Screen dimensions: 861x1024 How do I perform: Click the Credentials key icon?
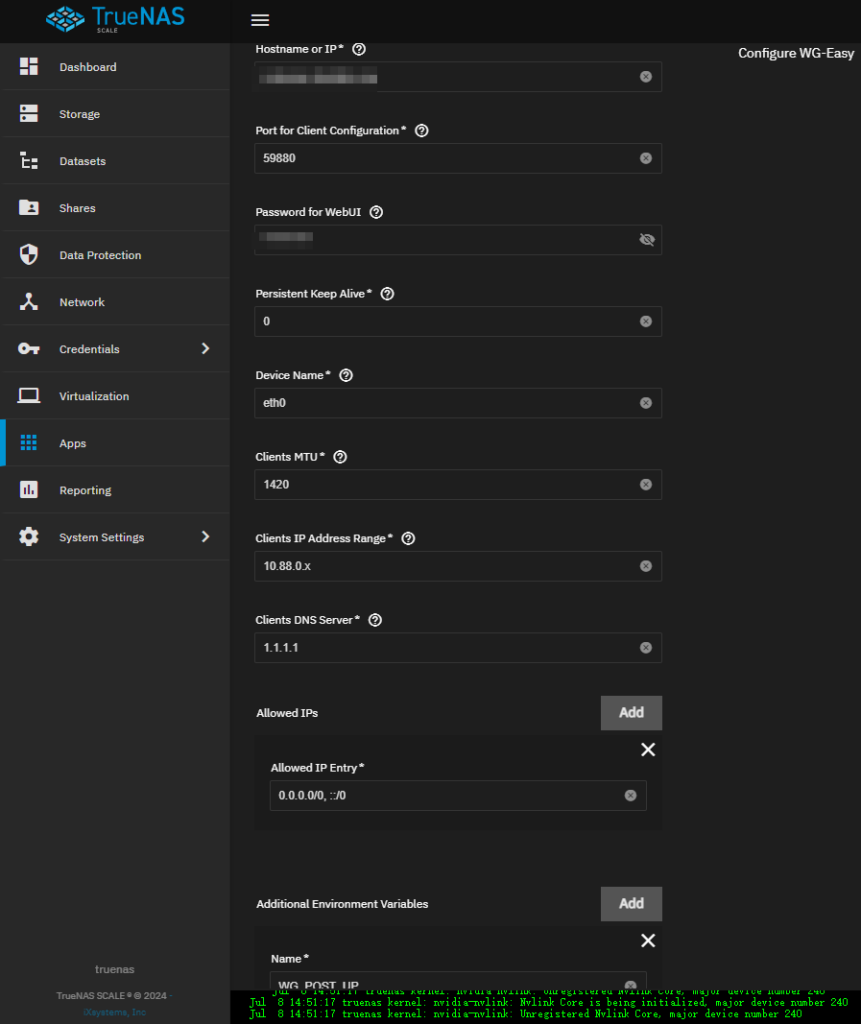[29, 349]
